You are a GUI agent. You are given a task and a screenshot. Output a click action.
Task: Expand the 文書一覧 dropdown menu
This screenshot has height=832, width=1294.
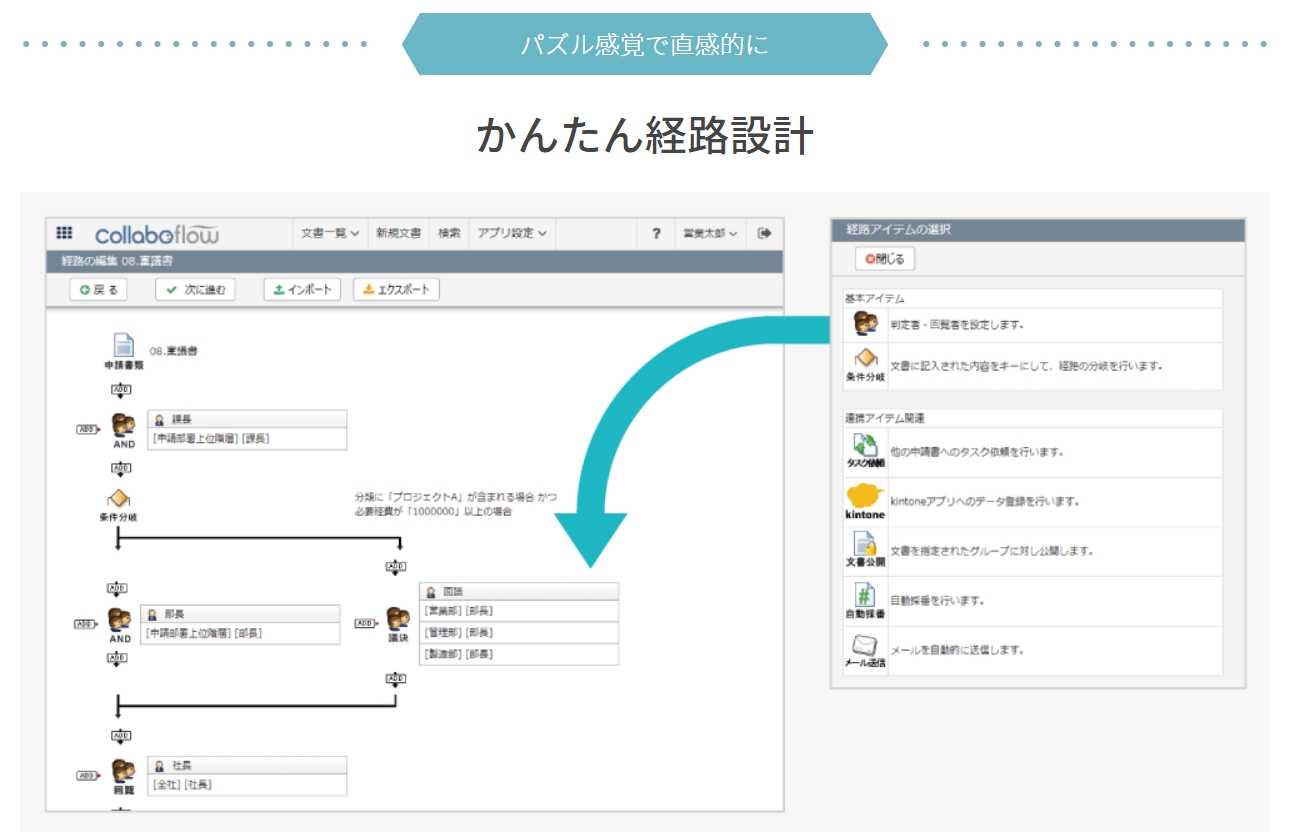tap(330, 233)
